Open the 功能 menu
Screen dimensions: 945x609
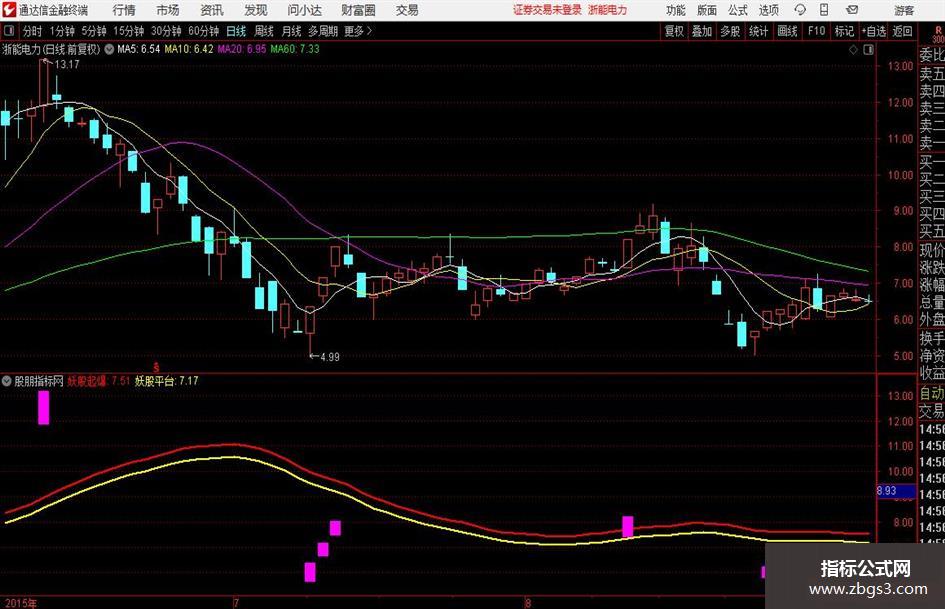coord(676,10)
